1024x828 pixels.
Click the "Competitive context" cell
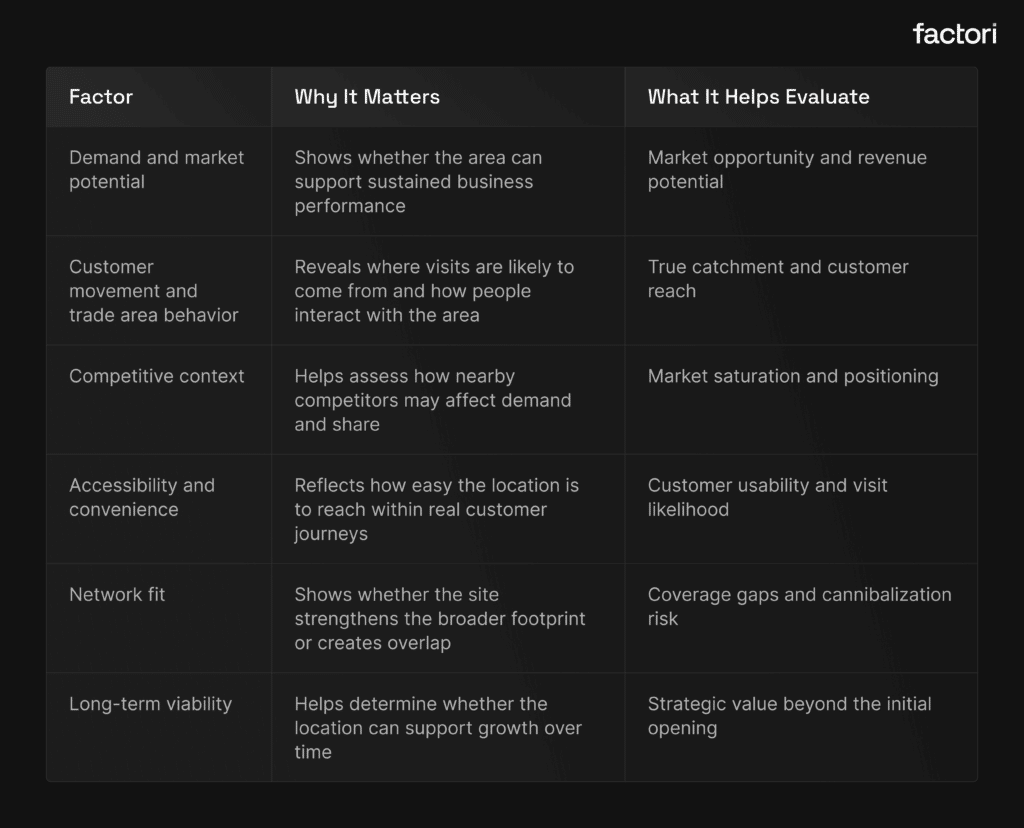pyautogui.click(x=156, y=376)
